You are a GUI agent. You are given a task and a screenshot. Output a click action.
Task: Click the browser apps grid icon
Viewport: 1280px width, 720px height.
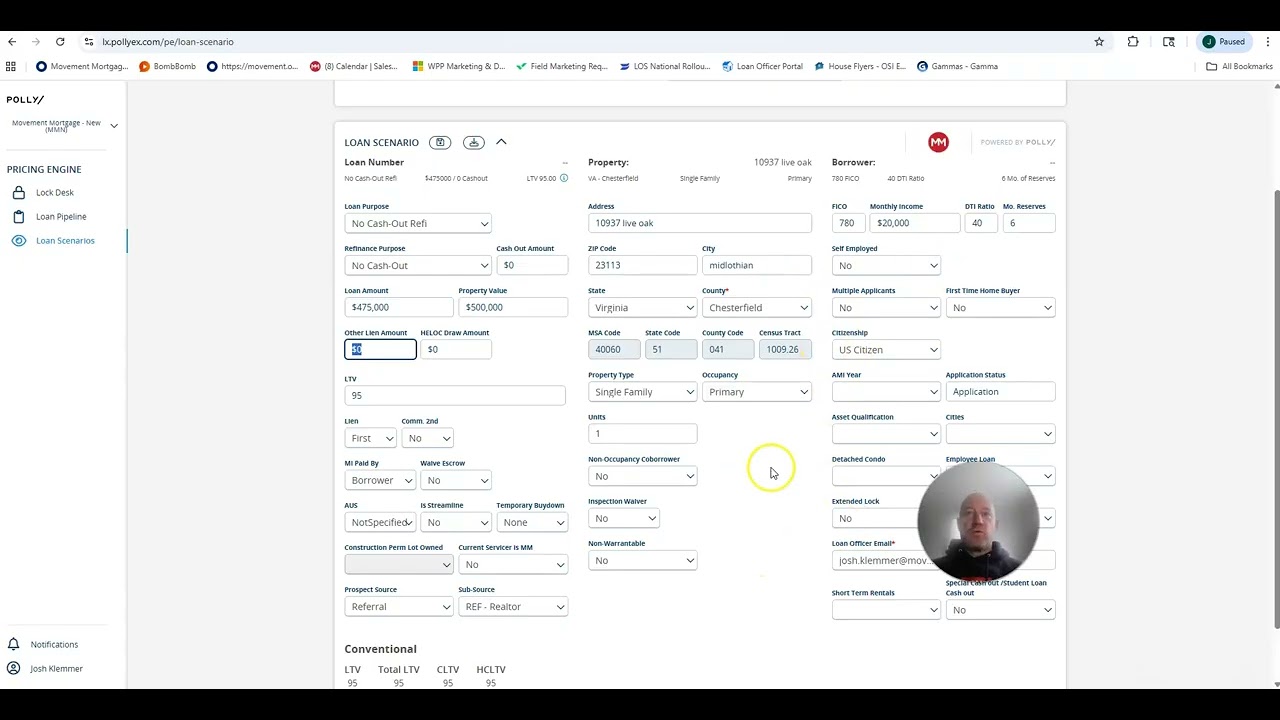click(x=11, y=66)
